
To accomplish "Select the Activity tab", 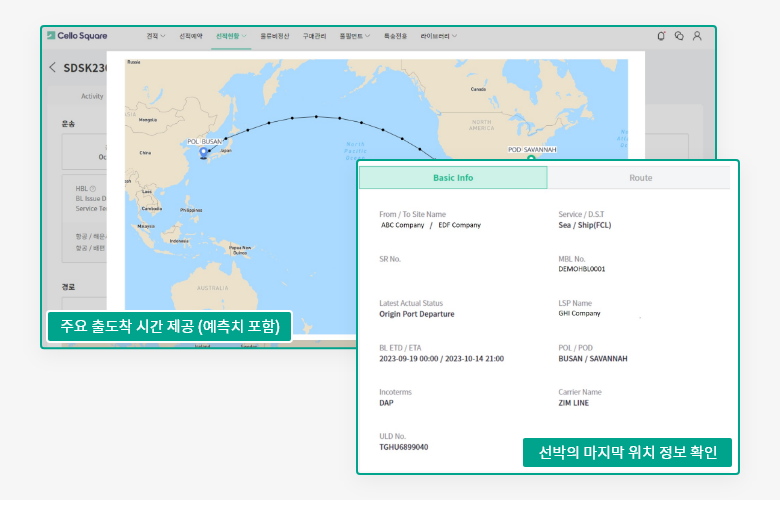I will point(92,97).
